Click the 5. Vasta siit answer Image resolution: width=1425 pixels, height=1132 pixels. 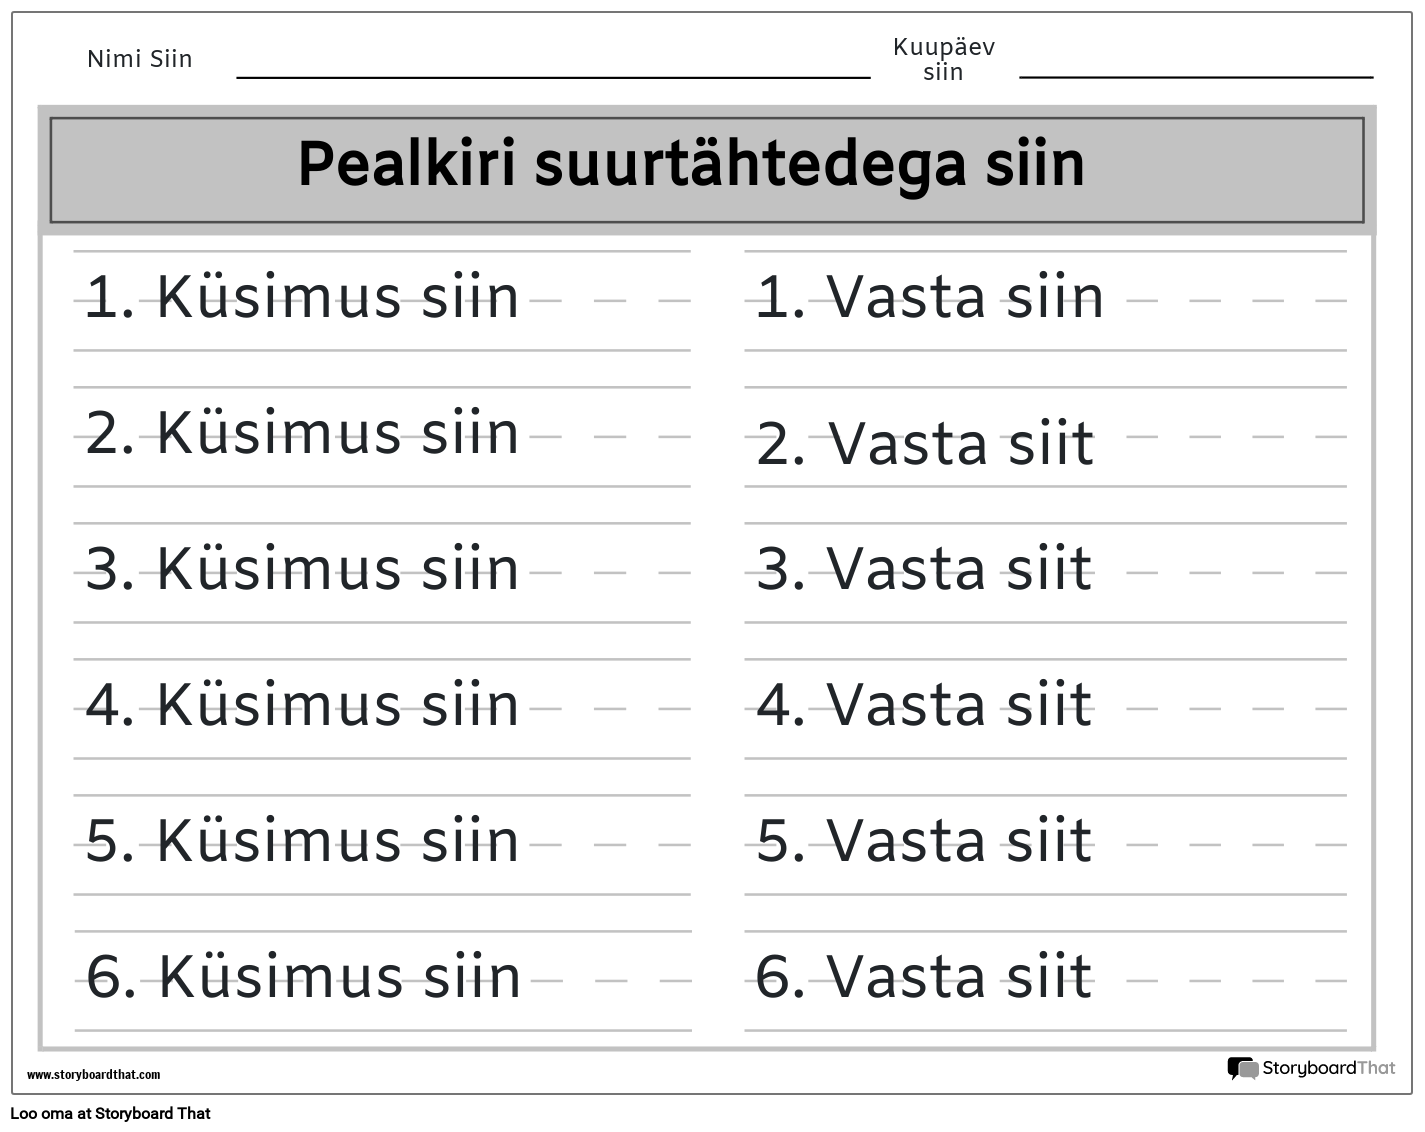click(x=924, y=841)
